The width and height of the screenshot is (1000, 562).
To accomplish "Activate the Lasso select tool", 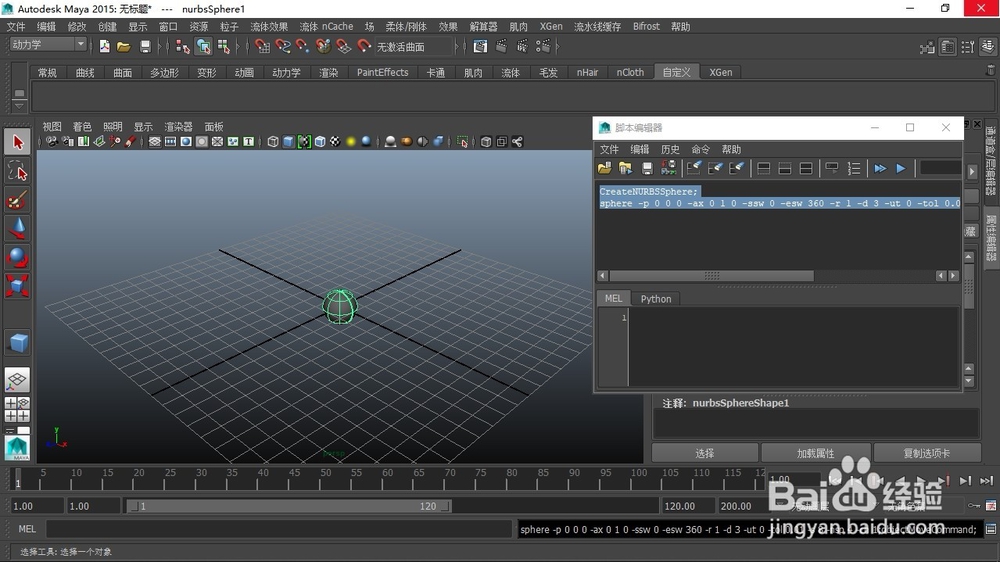I will [x=17, y=171].
